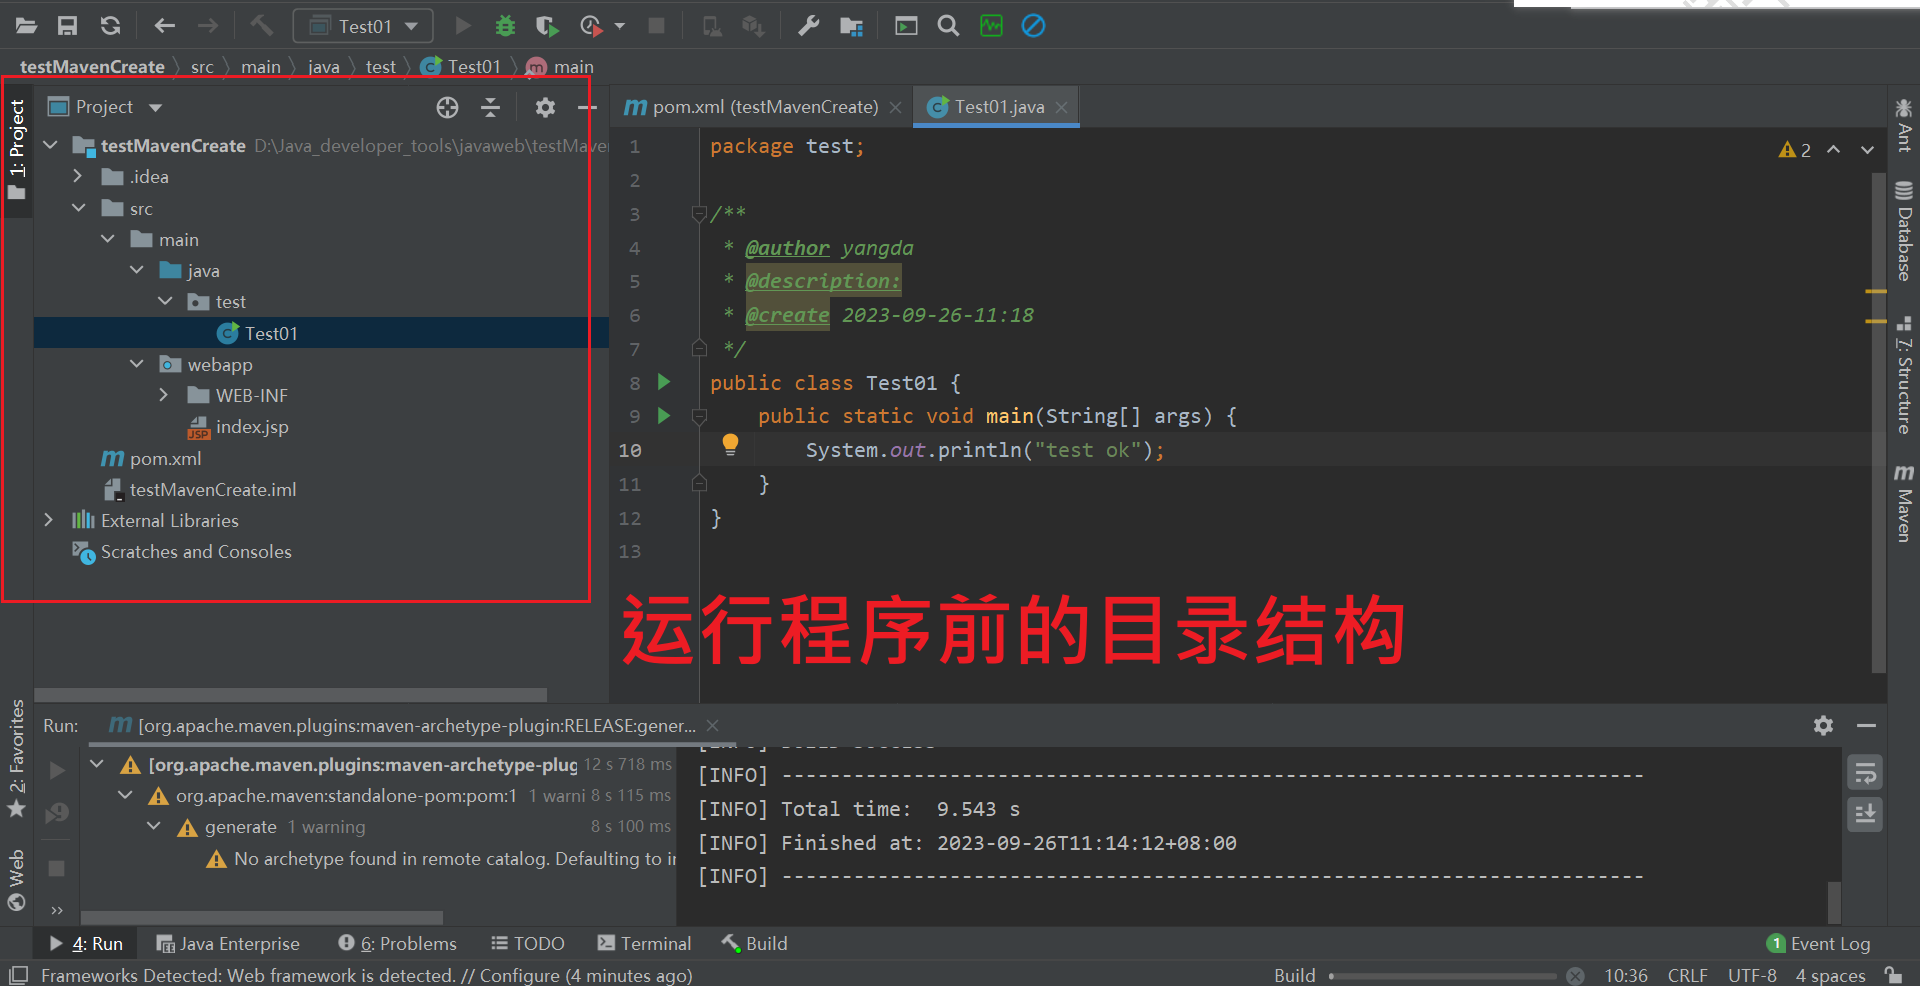This screenshot has height=986, width=1920.
Task: Navigate back with the left arrow icon
Action: pyautogui.click(x=164, y=26)
